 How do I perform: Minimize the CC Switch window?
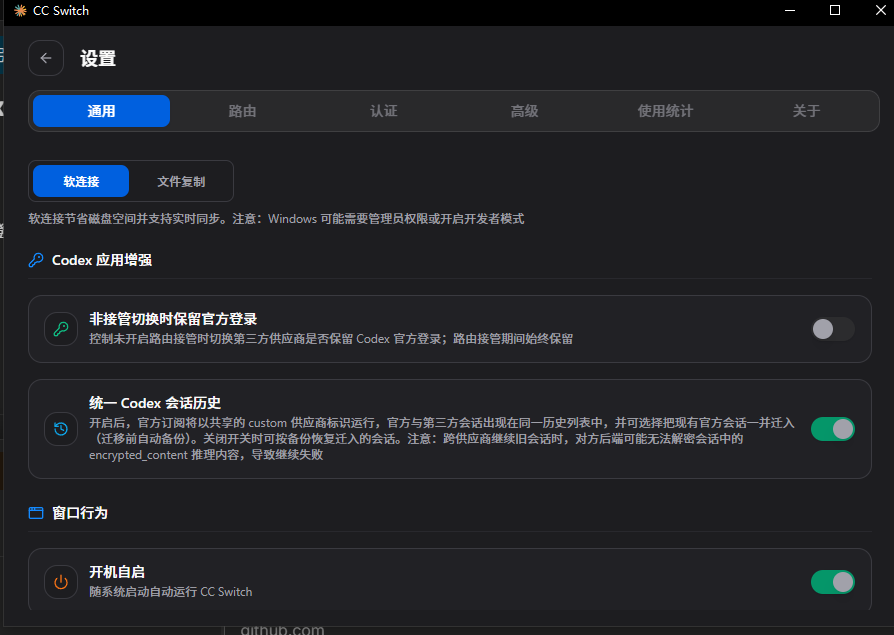click(x=790, y=11)
